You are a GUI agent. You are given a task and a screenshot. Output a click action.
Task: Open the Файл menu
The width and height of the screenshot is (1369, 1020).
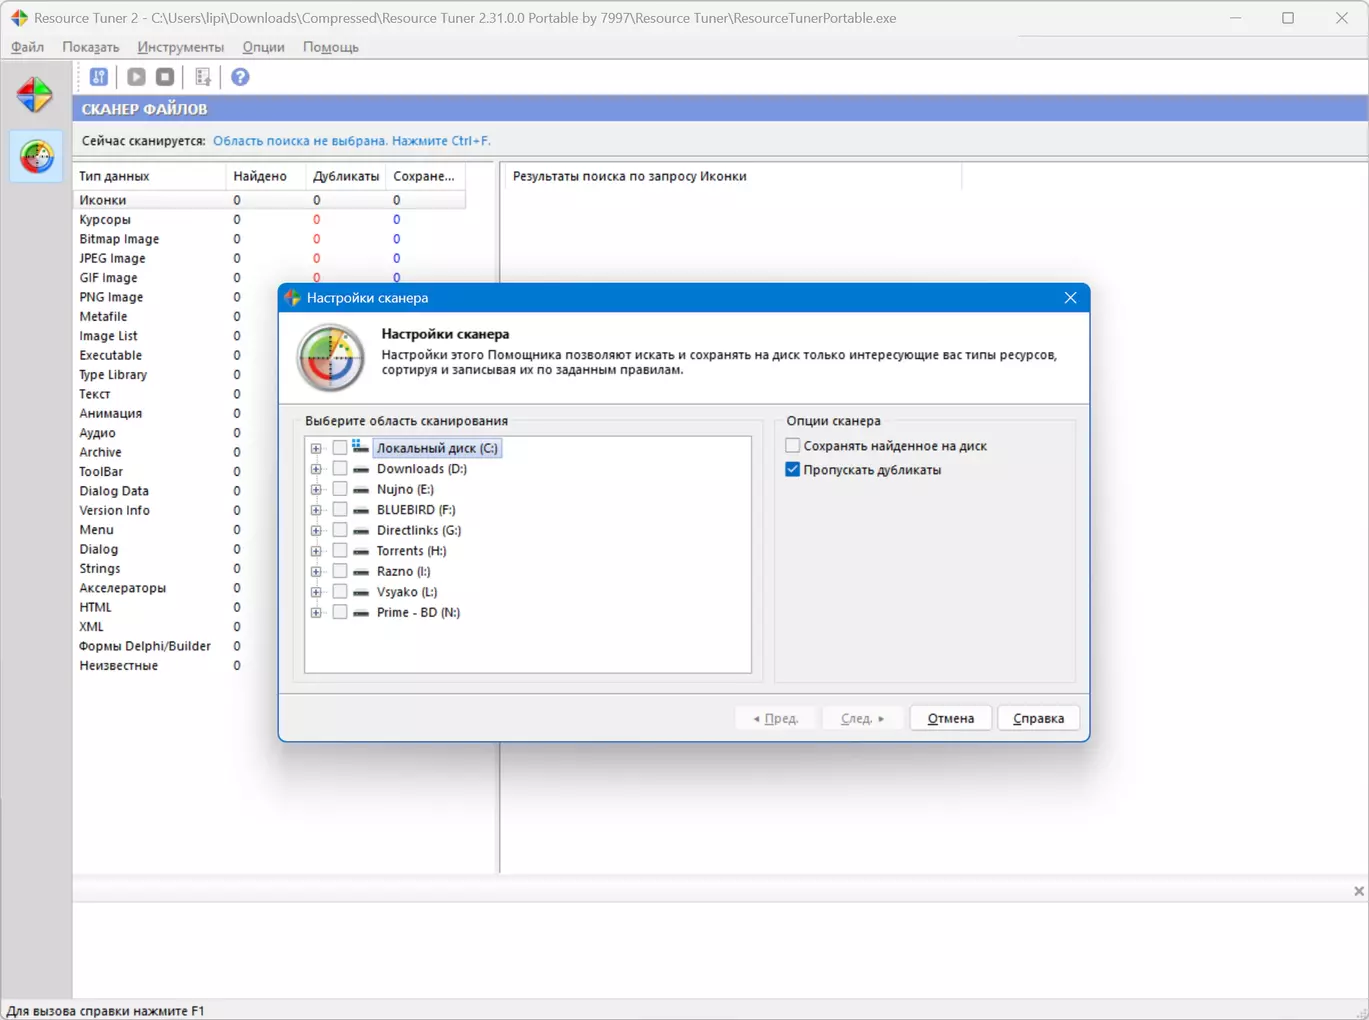coord(27,47)
